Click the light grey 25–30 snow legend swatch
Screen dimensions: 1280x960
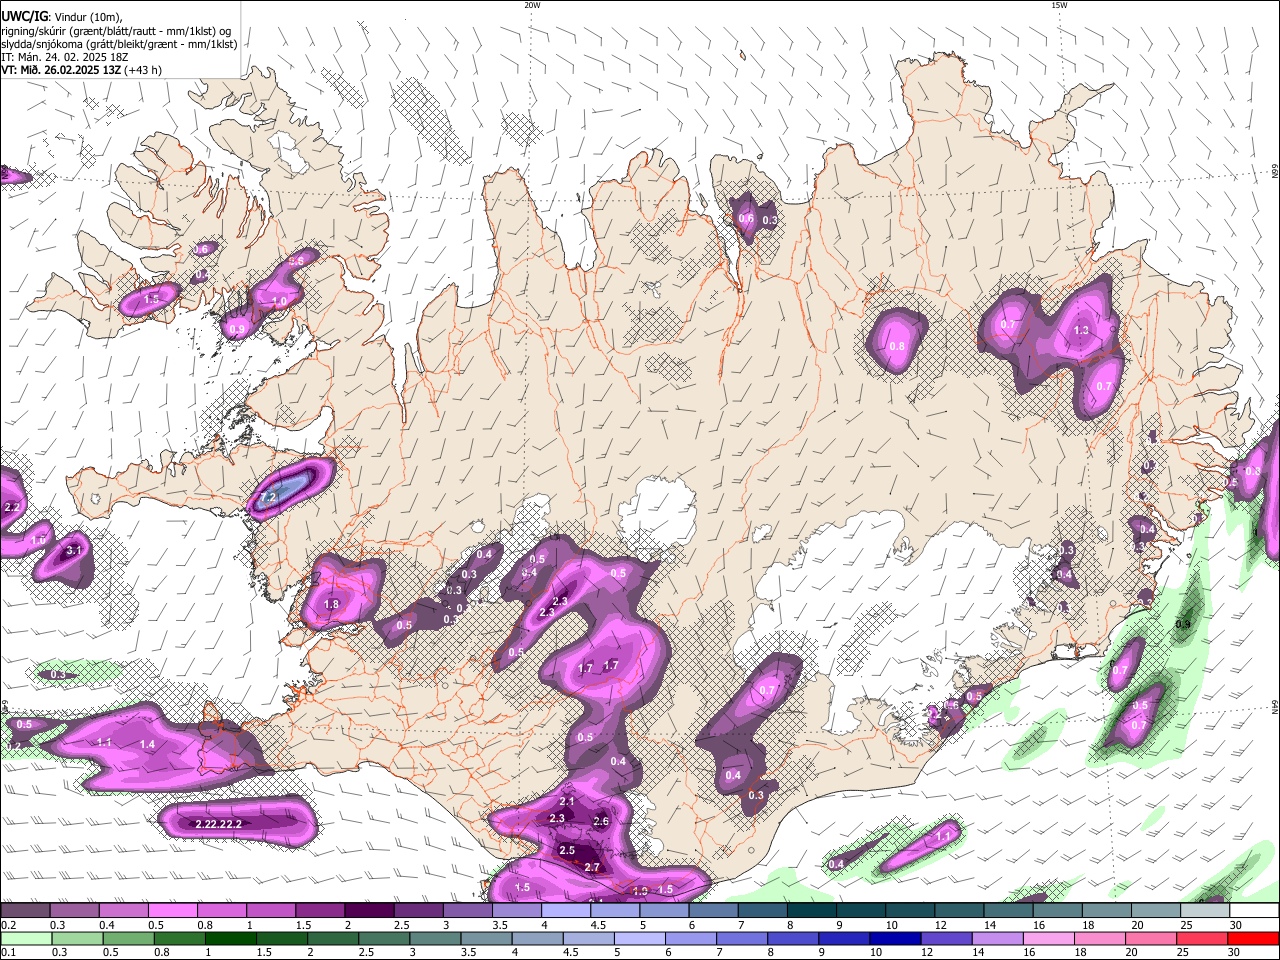pyautogui.click(x=1204, y=911)
